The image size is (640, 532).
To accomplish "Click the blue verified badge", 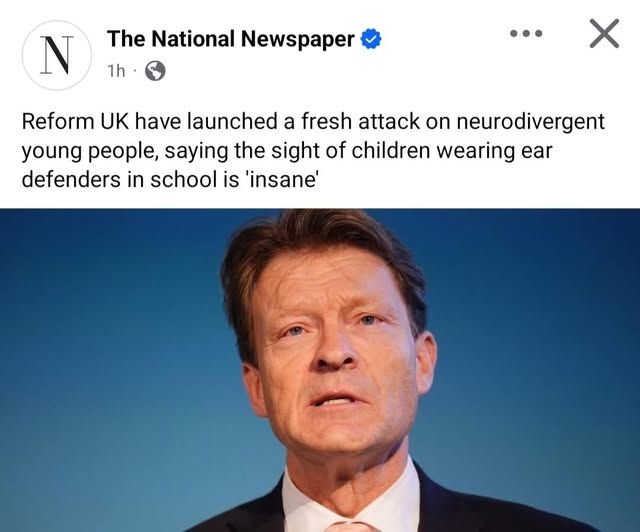I will click(x=371, y=39).
